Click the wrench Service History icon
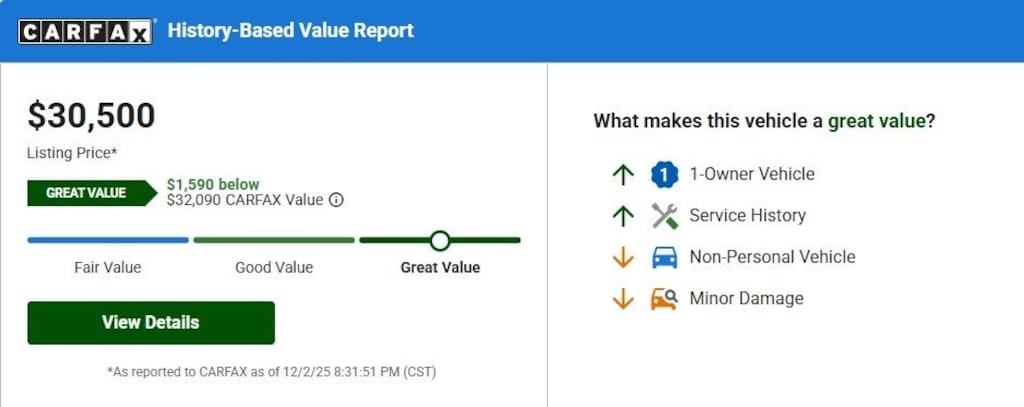 [664, 216]
